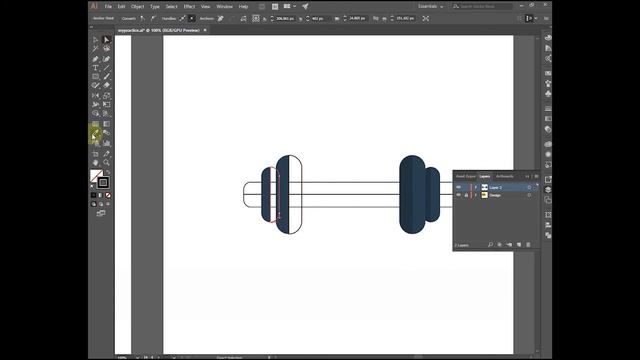Select the Column Graph tool

(x=107, y=143)
